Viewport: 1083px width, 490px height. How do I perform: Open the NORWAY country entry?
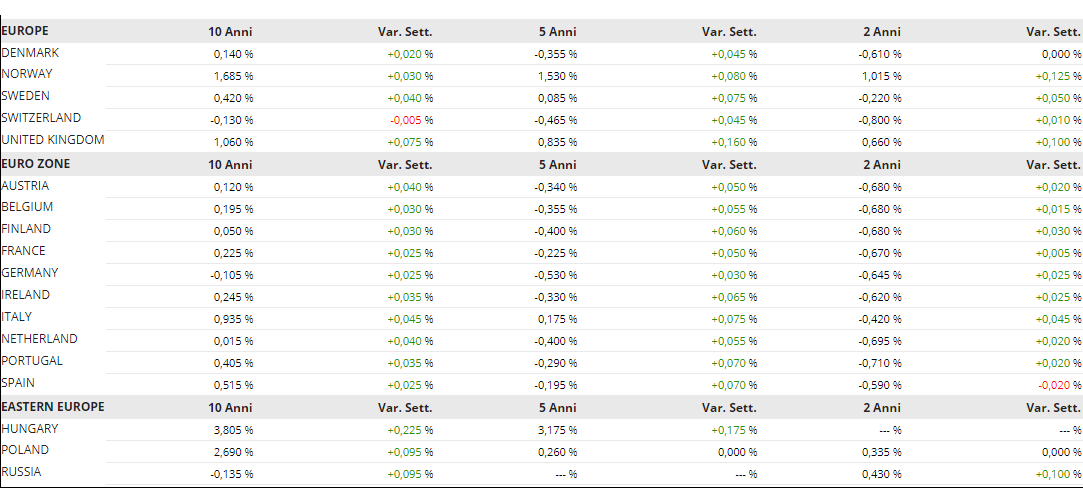click(x=27, y=74)
